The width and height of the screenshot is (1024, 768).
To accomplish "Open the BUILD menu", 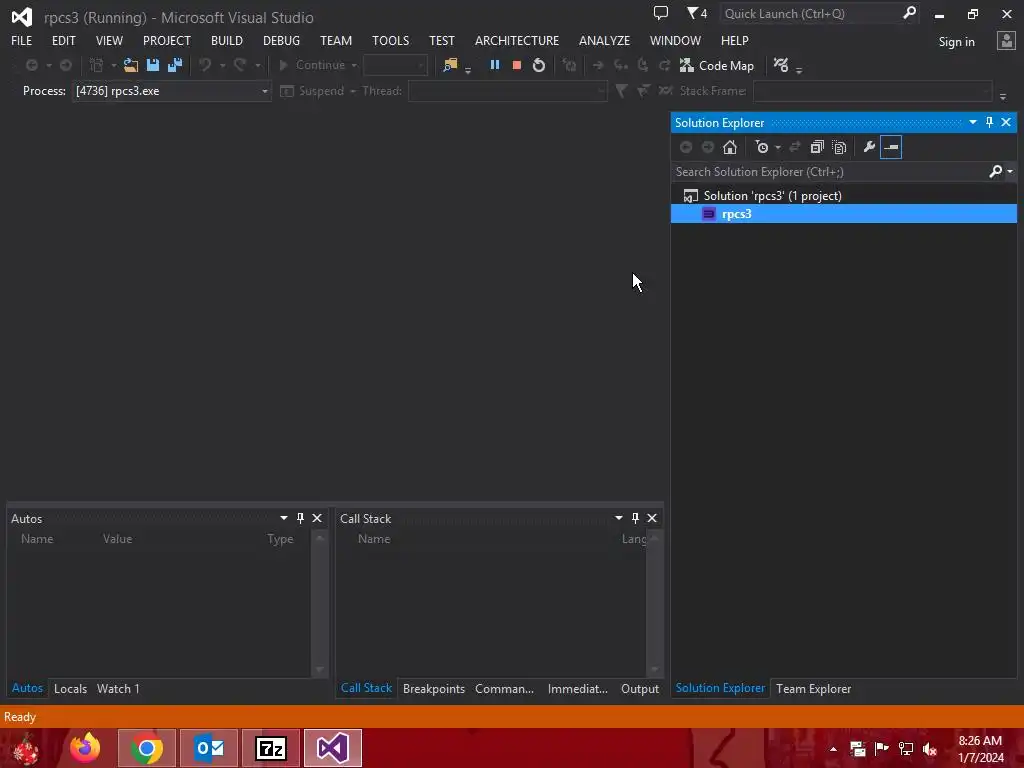I will (227, 40).
